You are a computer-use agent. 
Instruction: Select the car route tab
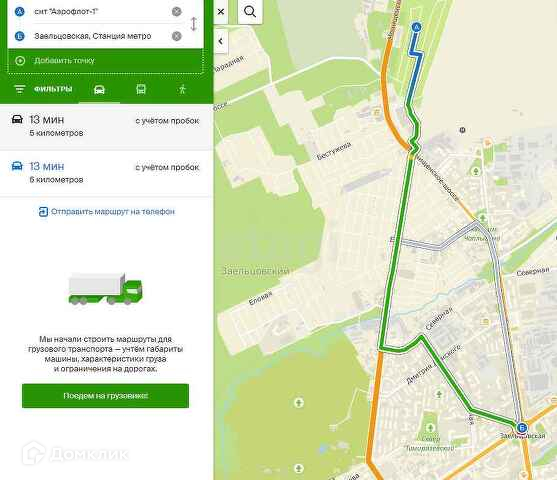(99, 90)
